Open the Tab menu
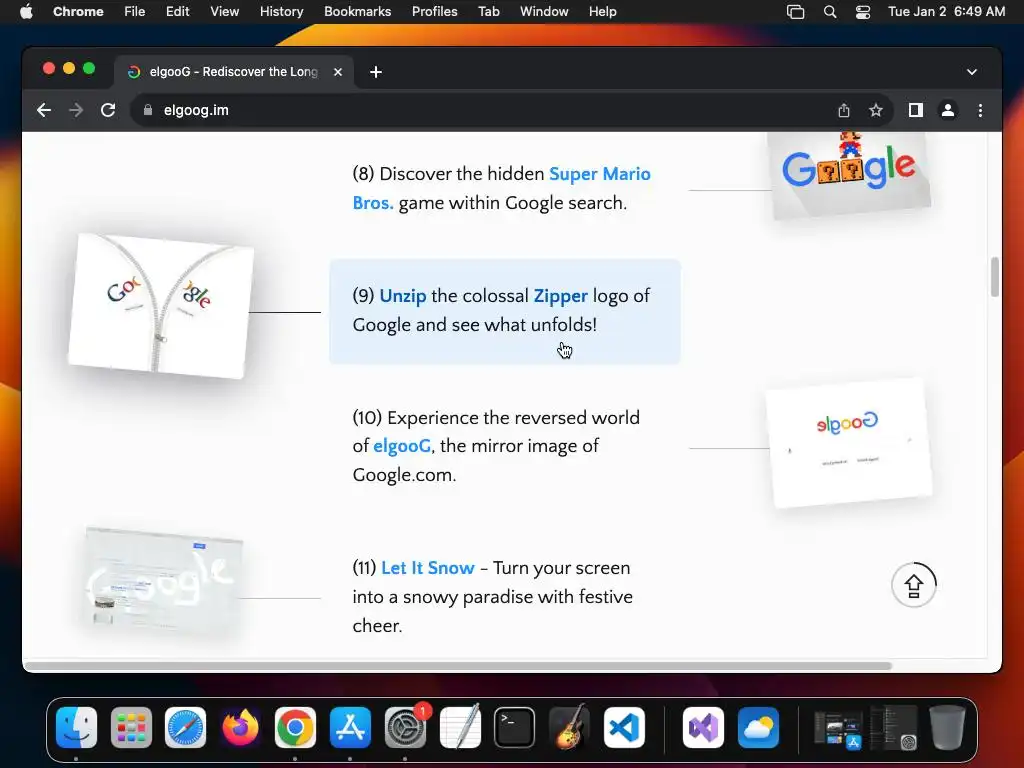1024x768 pixels. pos(488,12)
